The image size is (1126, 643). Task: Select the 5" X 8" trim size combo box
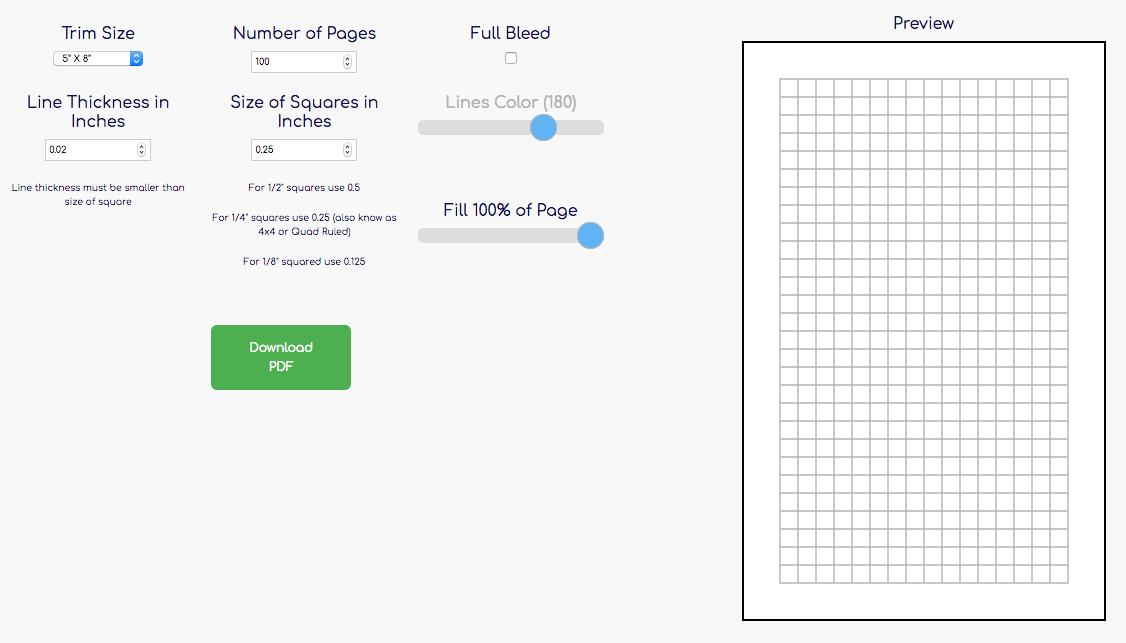coord(97,58)
